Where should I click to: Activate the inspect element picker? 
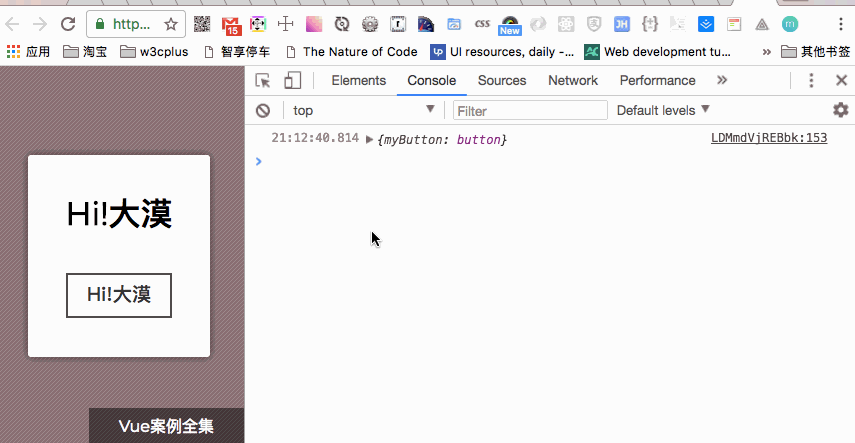(x=263, y=81)
